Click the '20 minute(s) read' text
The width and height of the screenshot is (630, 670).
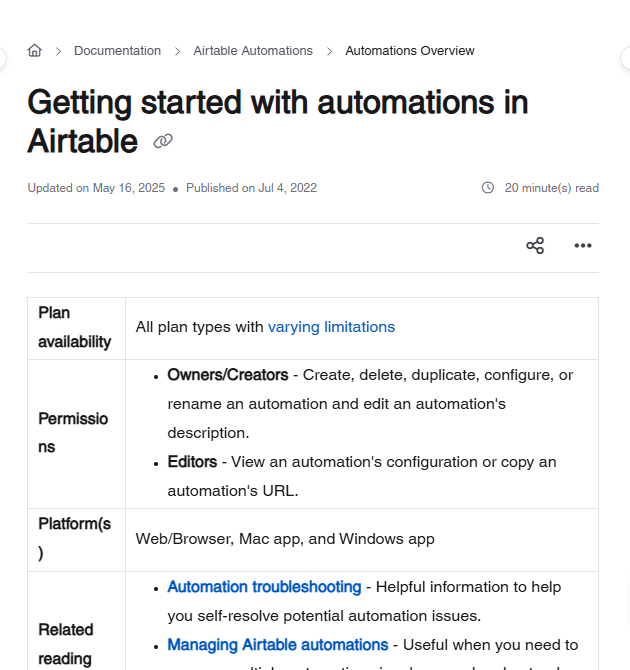click(x=551, y=188)
